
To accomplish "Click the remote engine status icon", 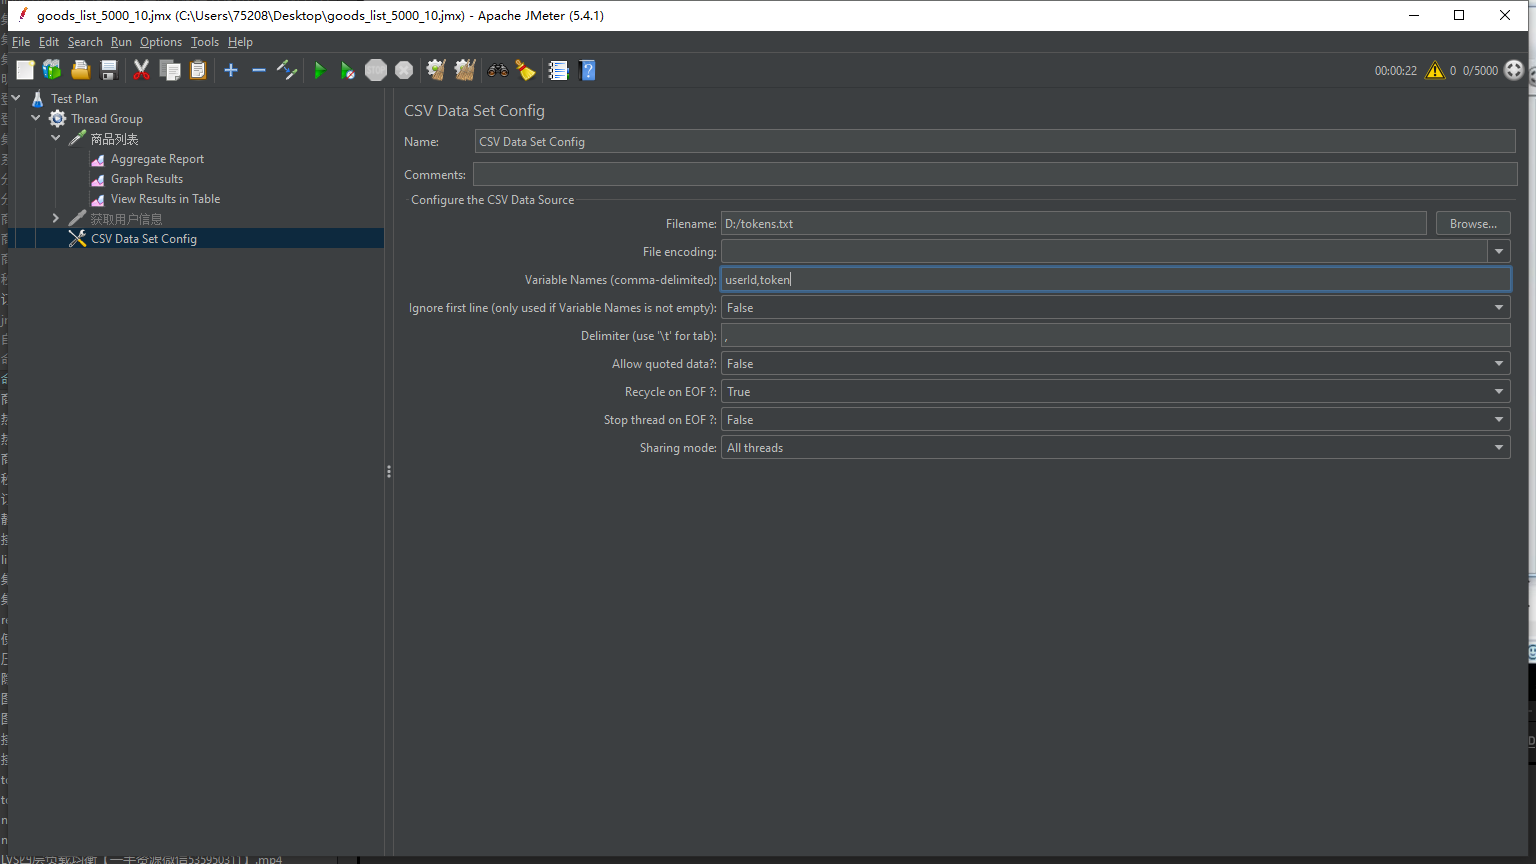I will point(1514,70).
